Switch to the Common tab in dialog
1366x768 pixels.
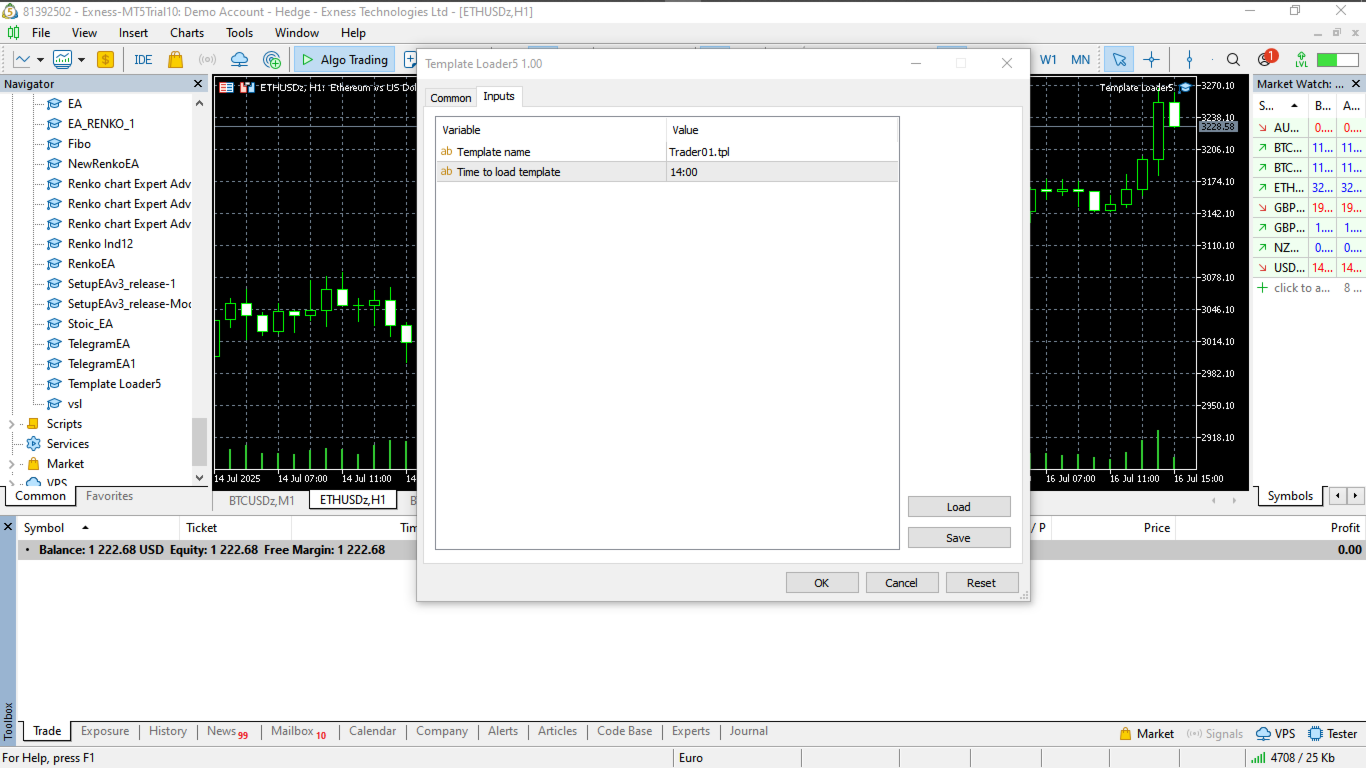[450, 97]
